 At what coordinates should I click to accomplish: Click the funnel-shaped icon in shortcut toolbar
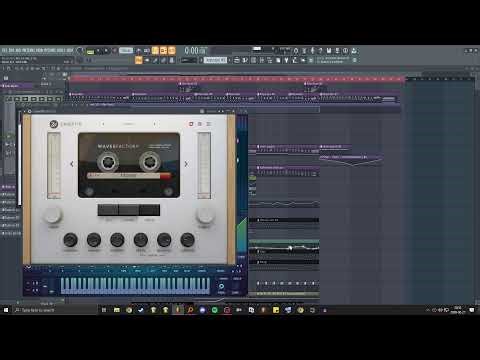point(286,60)
